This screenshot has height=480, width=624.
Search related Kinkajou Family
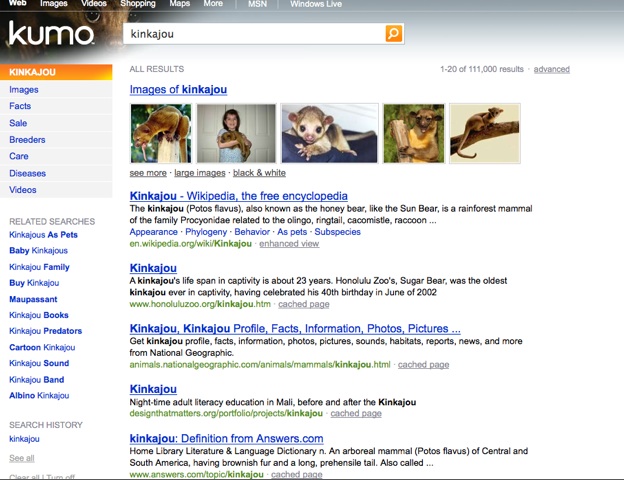click(39, 267)
